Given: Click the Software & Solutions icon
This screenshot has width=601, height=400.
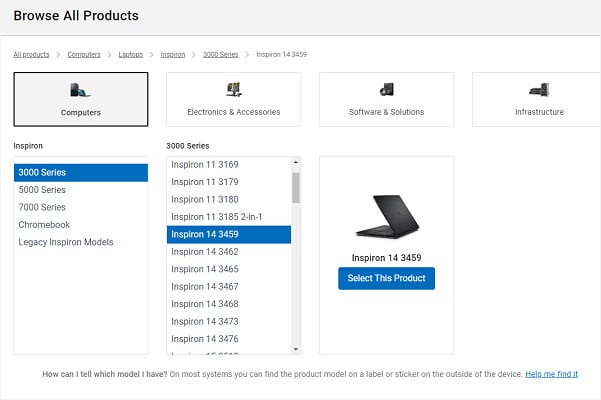Looking at the screenshot, I should click(x=387, y=90).
